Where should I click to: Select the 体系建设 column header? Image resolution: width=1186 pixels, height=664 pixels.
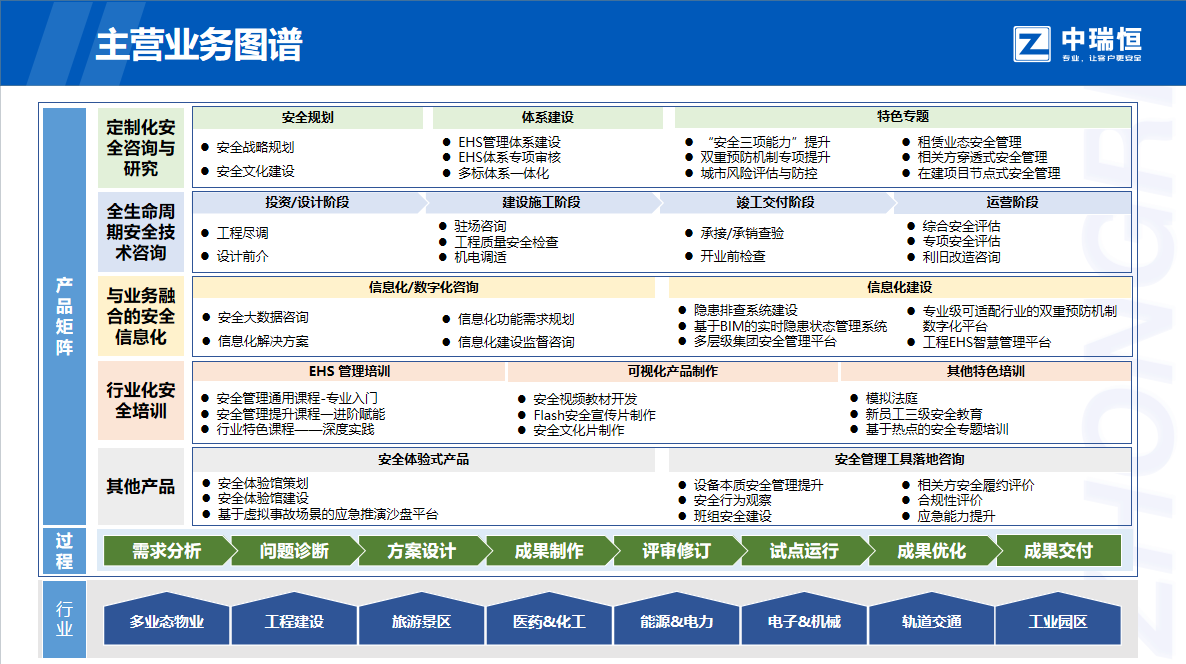[x=547, y=118]
